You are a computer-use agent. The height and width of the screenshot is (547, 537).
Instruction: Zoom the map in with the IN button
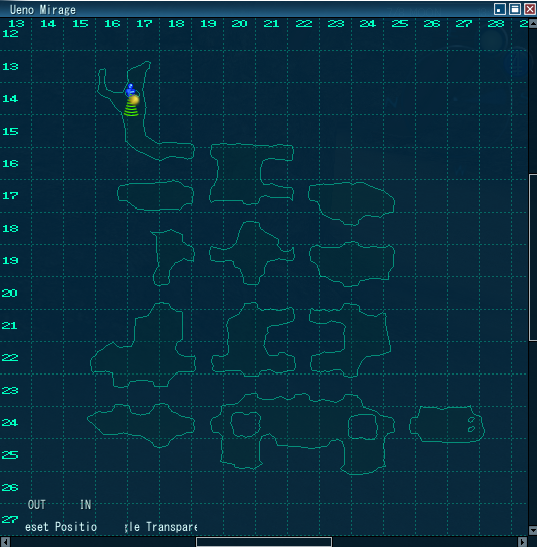point(85,504)
